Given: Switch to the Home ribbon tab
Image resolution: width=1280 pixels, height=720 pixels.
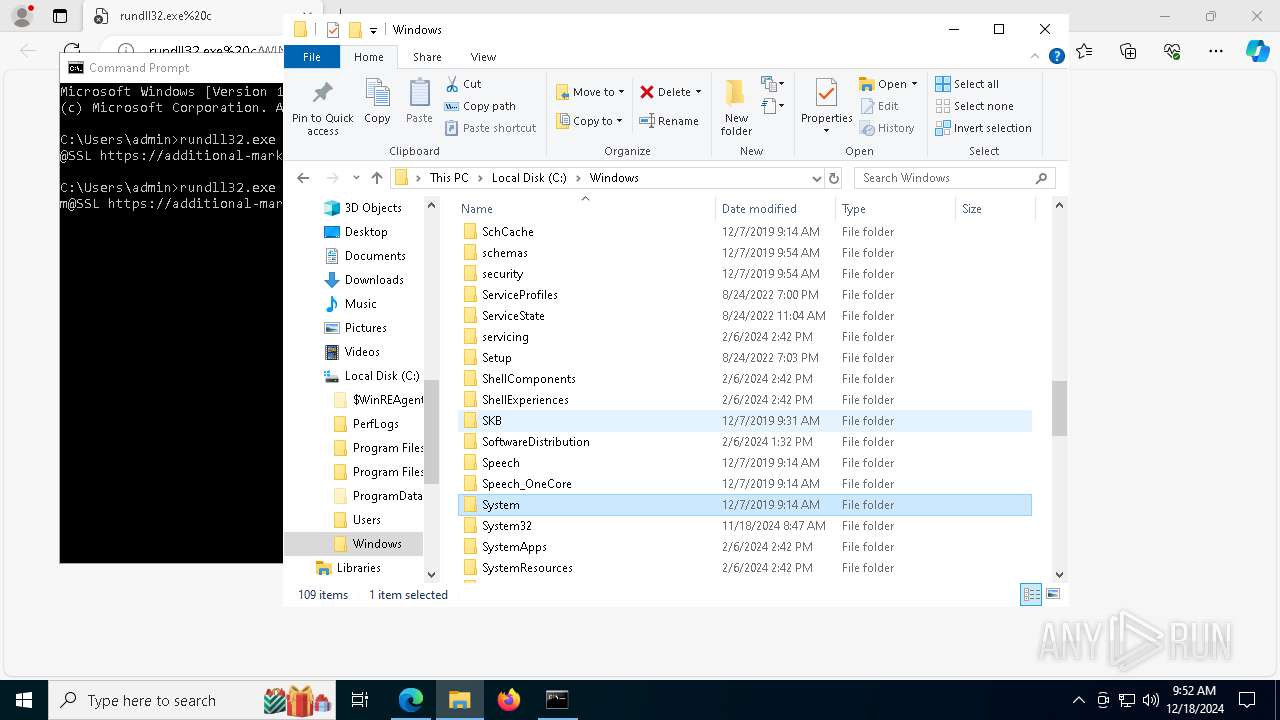Looking at the screenshot, I should point(368,57).
